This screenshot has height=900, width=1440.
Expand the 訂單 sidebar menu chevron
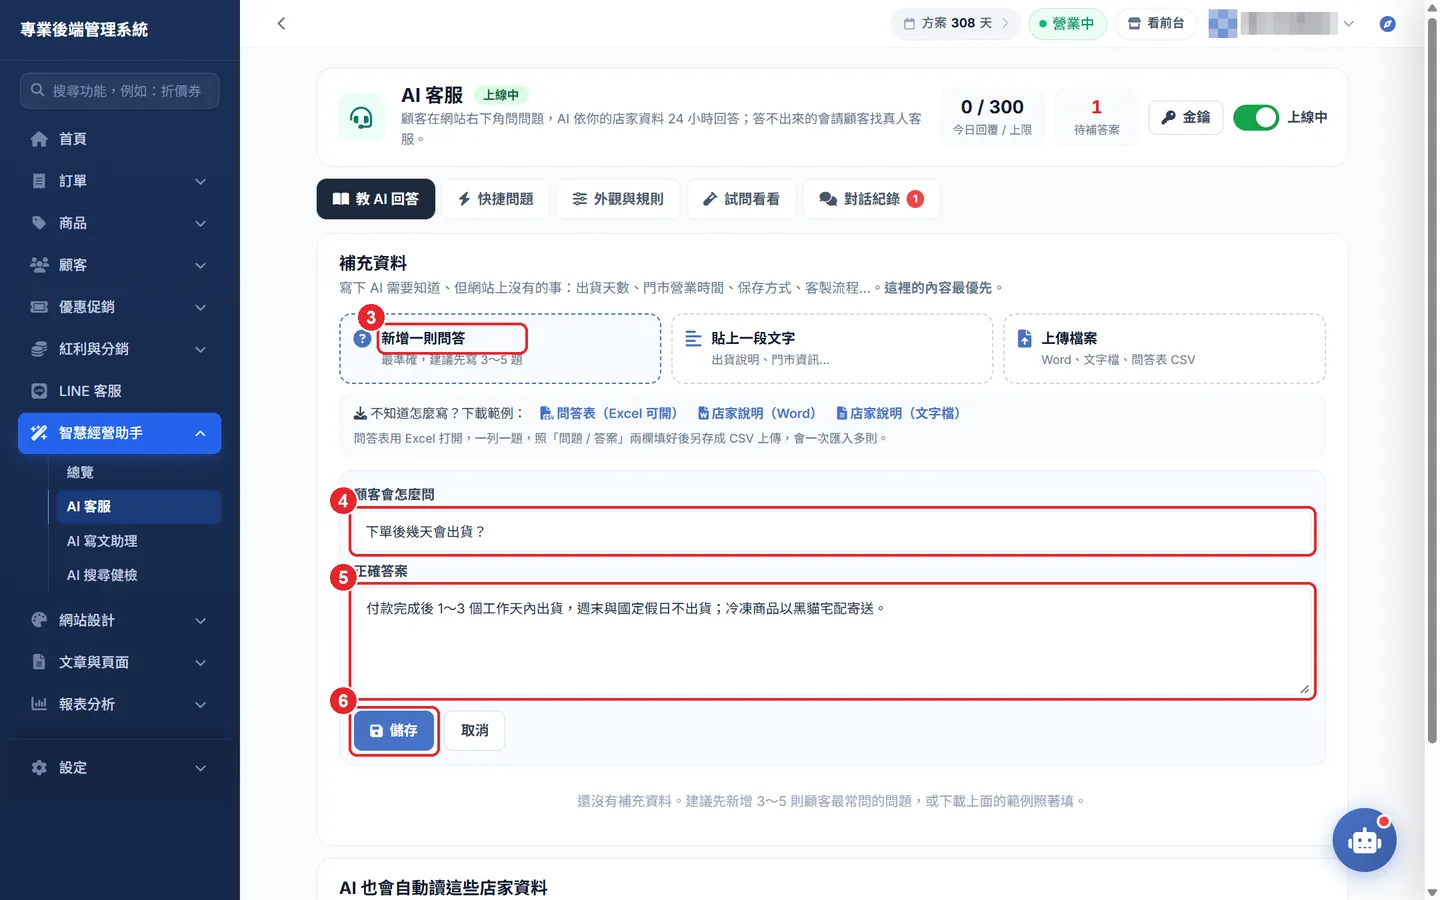pos(200,181)
